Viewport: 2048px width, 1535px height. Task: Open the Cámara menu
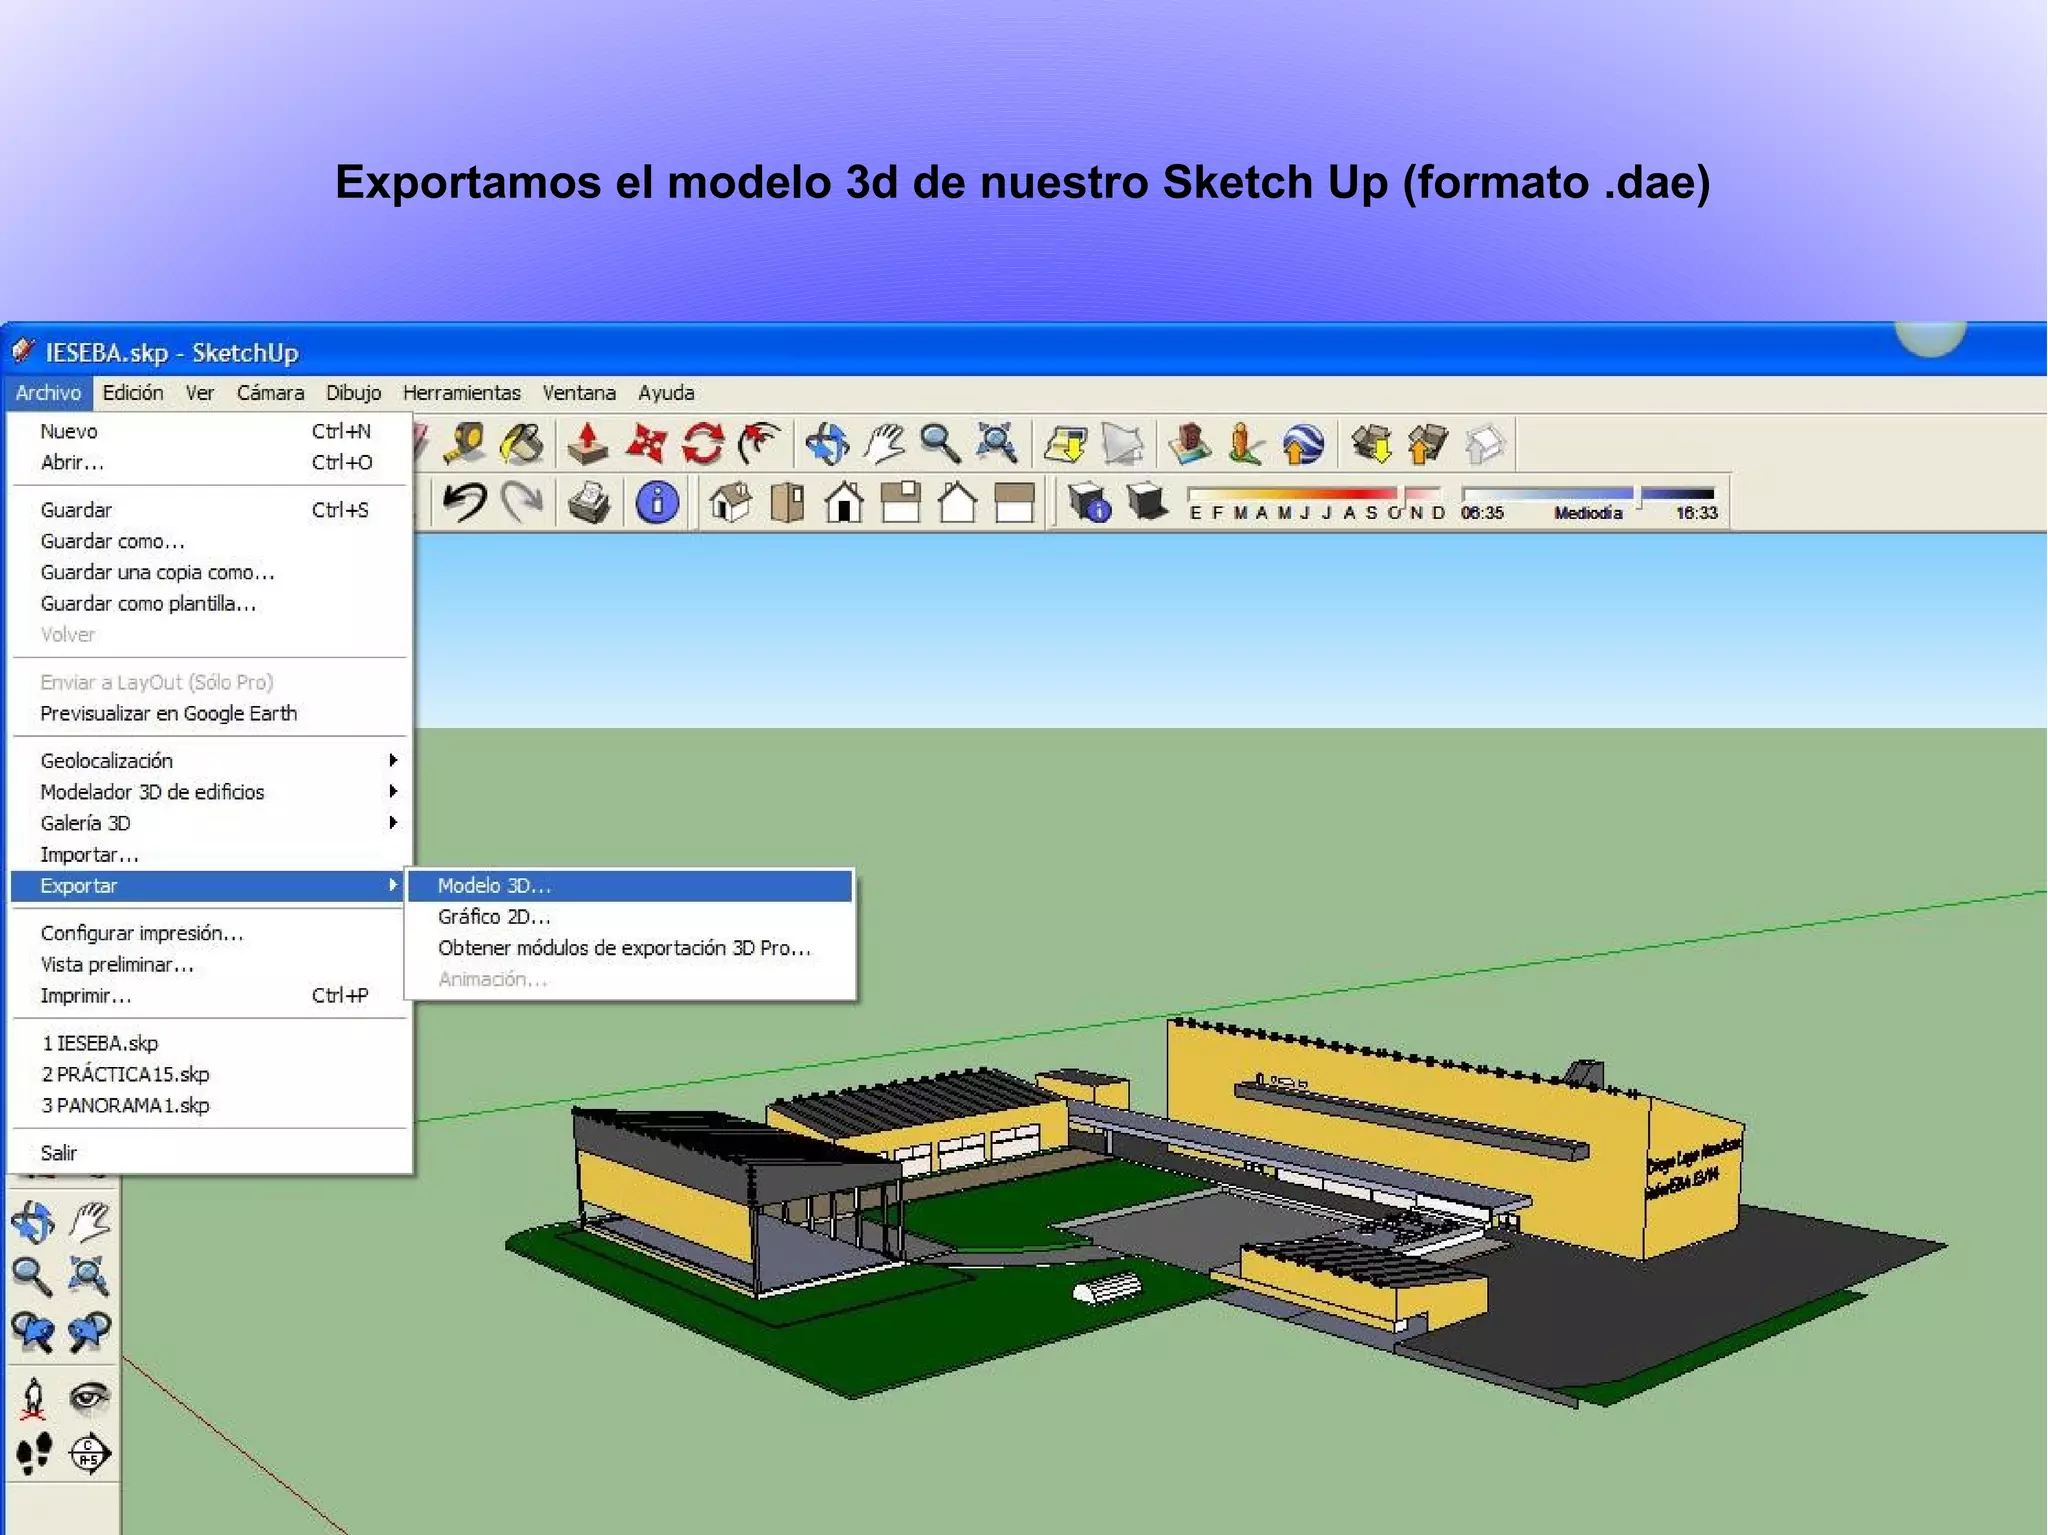click(x=270, y=393)
